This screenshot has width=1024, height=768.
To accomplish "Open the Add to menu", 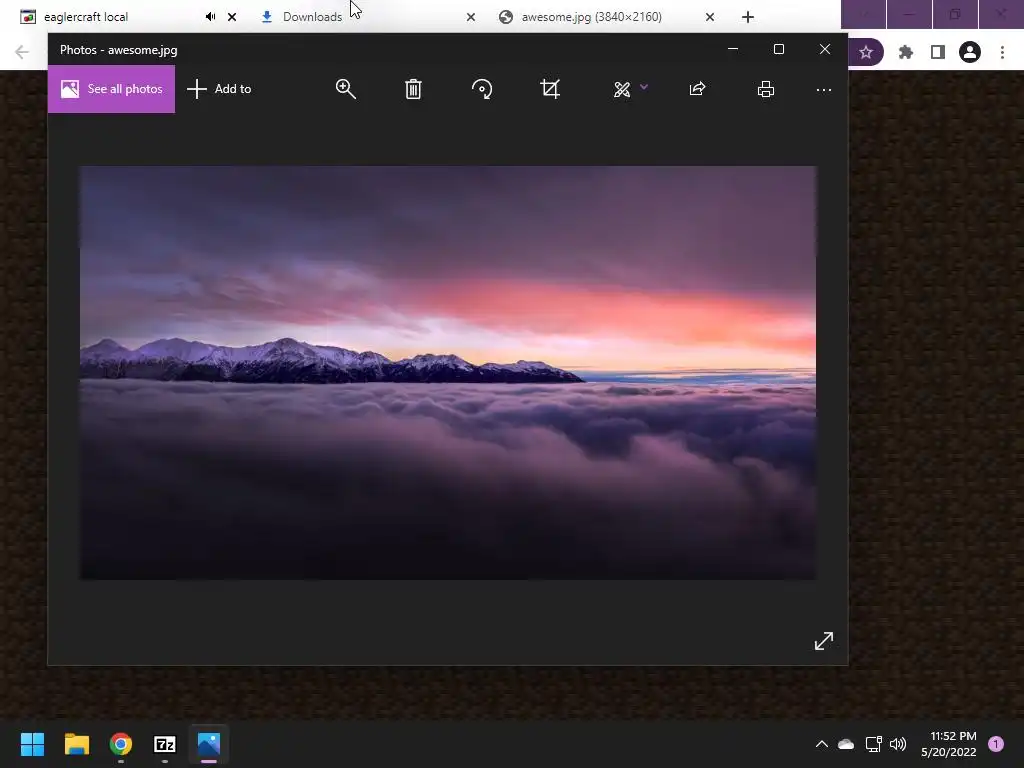I will click(219, 89).
